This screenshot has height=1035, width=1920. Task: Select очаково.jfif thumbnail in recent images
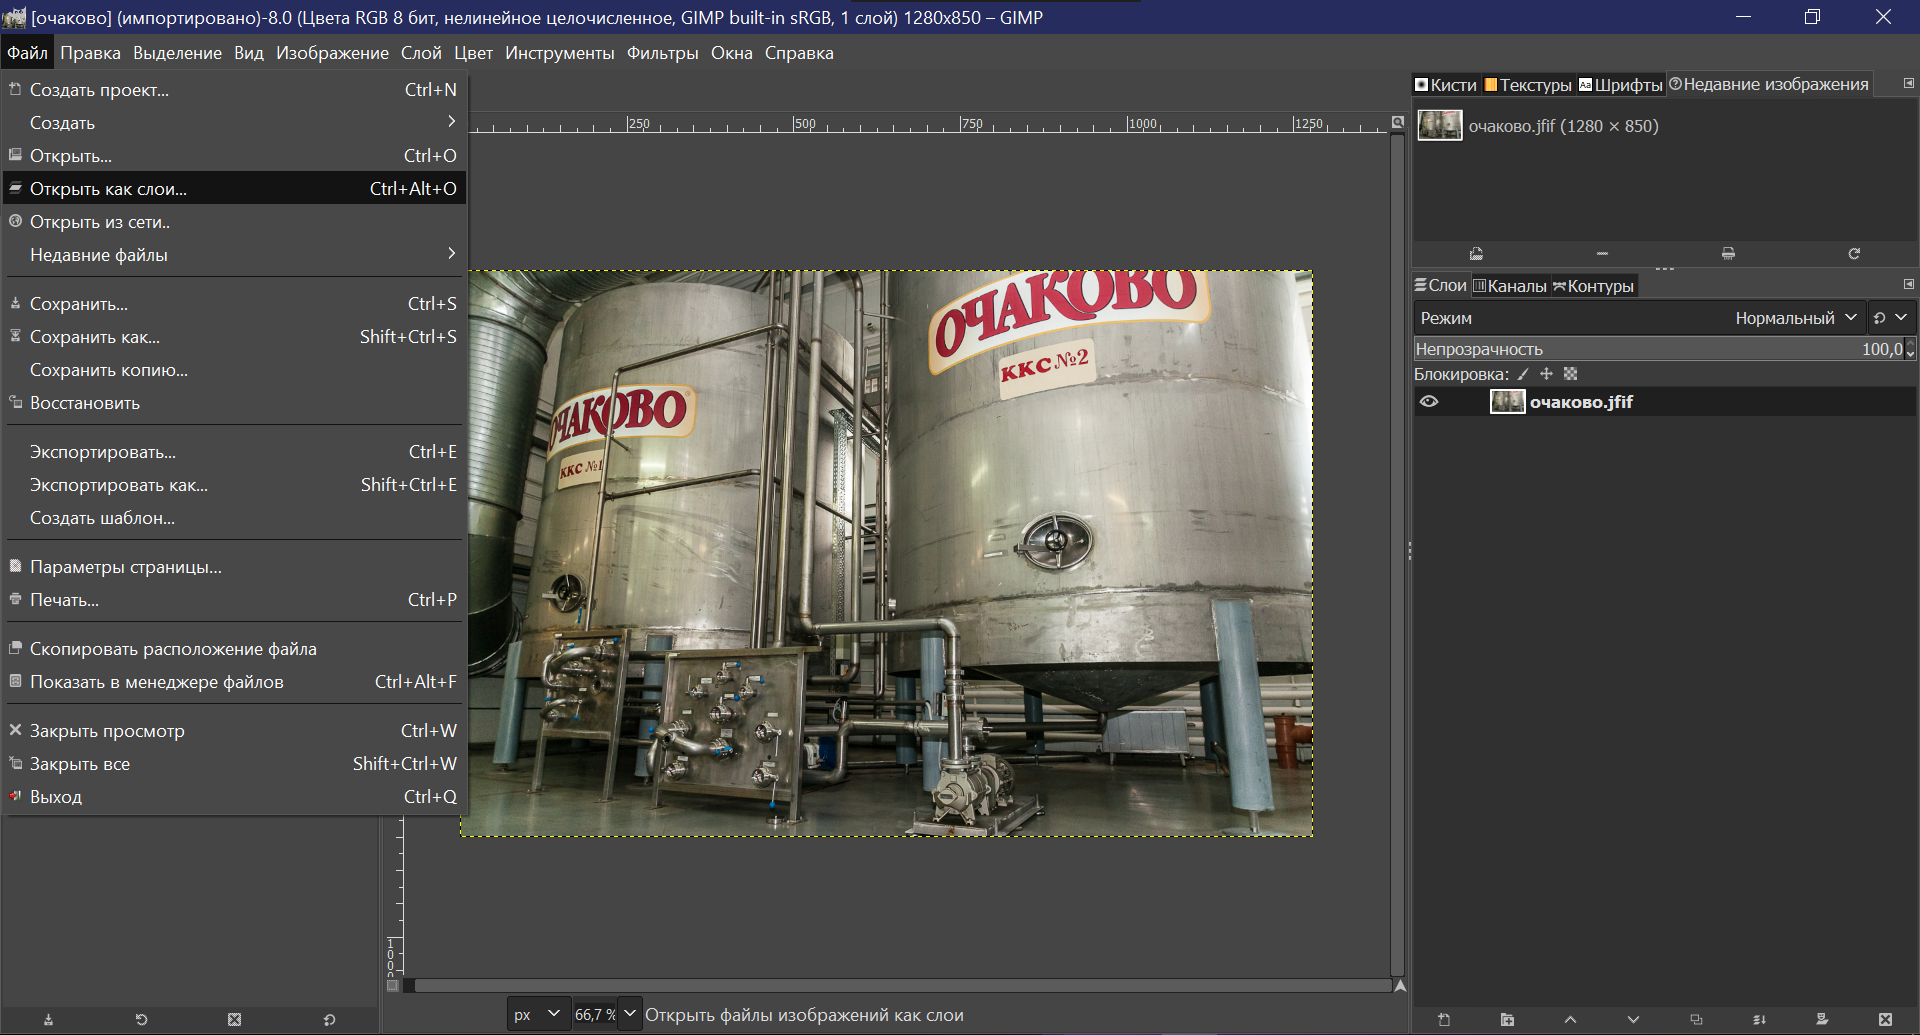(1440, 126)
